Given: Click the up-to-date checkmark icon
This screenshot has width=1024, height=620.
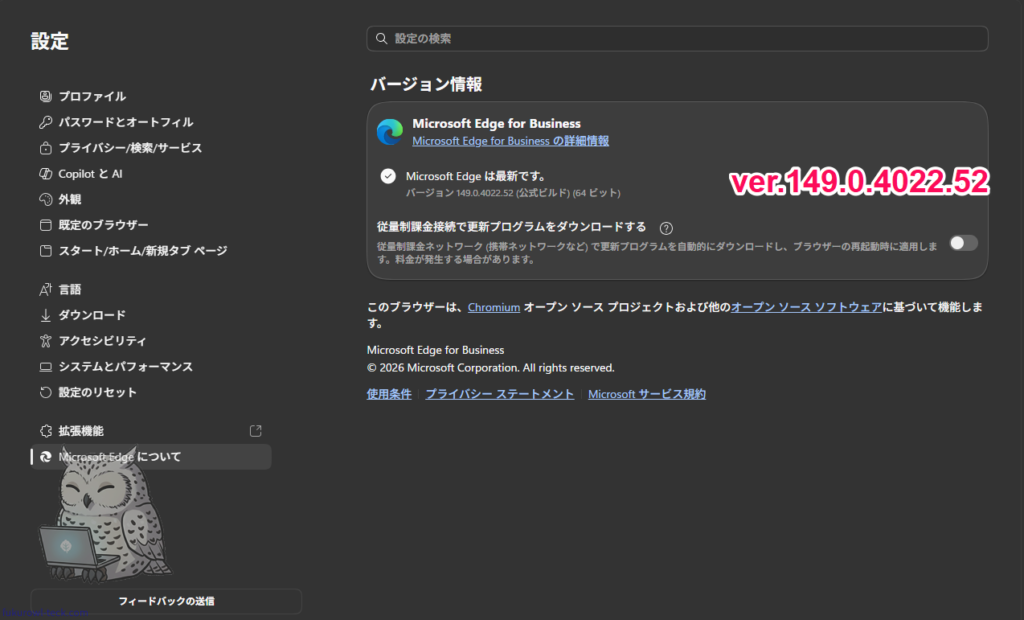Looking at the screenshot, I should point(388,176).
